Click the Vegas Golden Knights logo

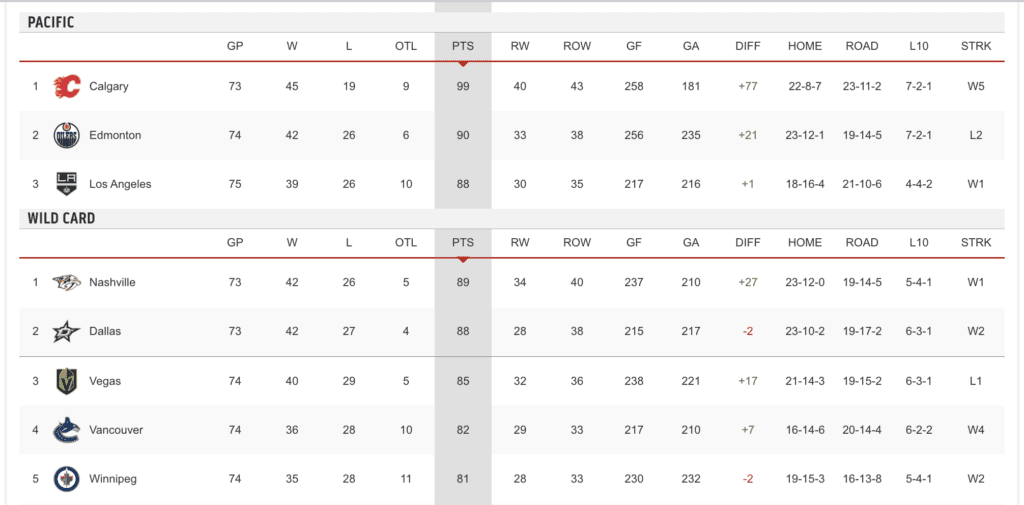(x=67, y=381)
